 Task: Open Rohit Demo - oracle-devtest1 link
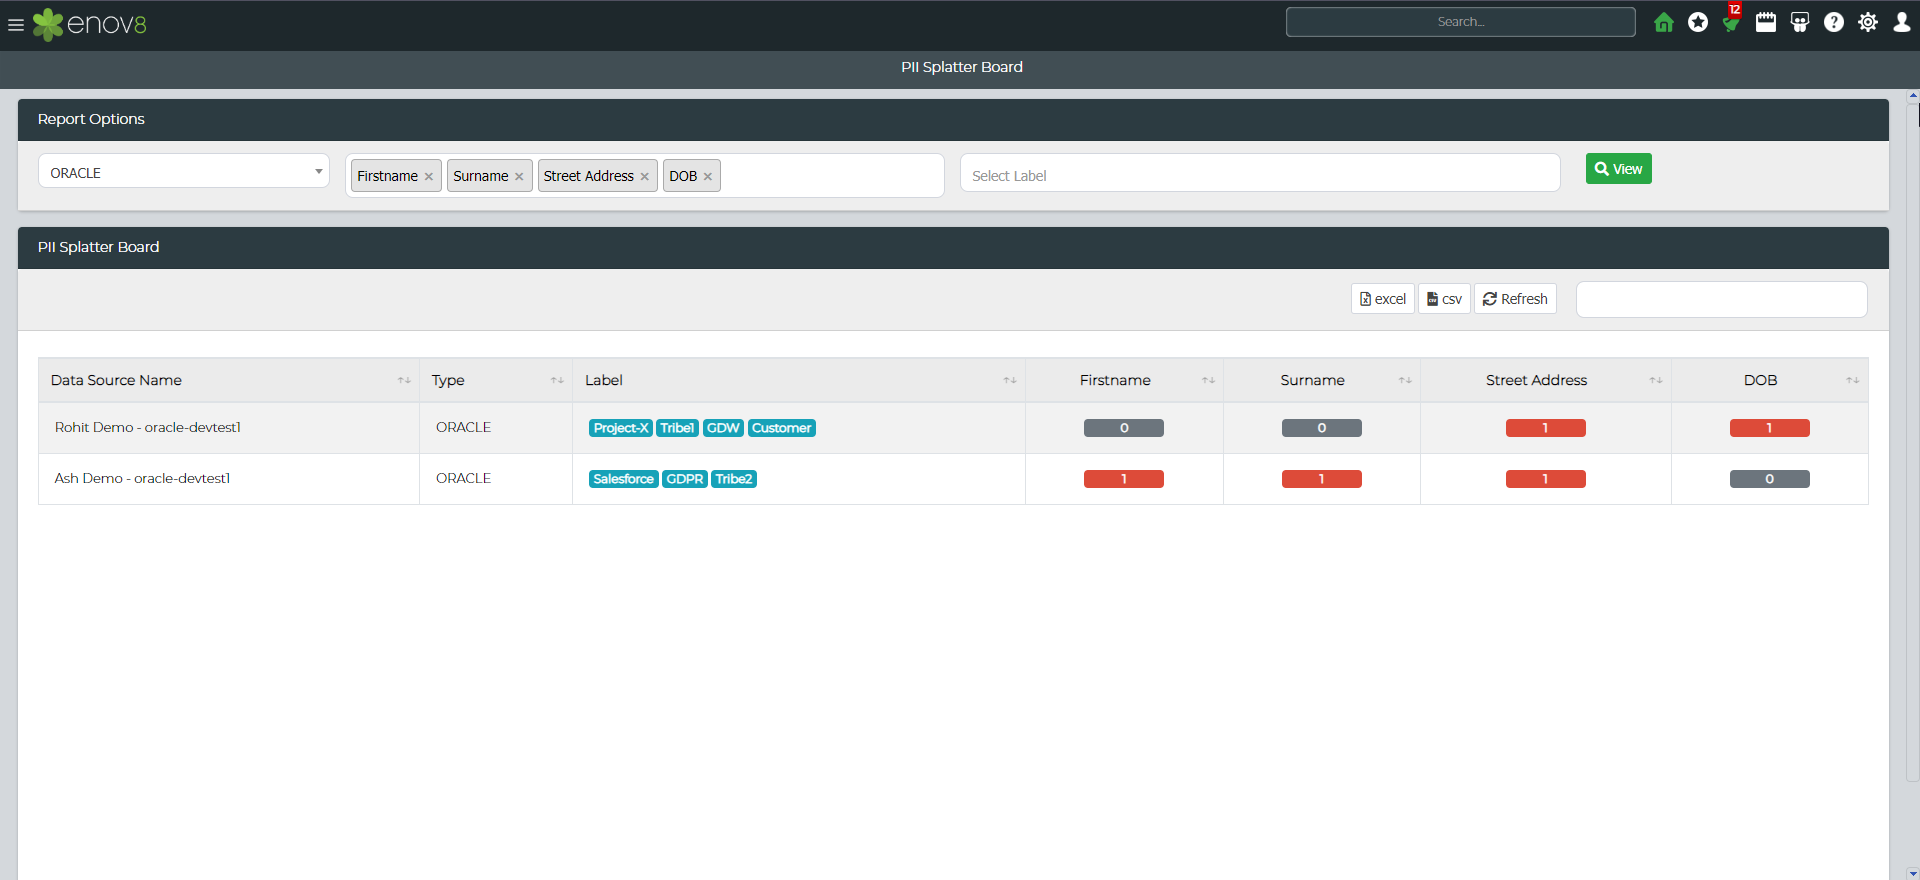pos(148,427)
